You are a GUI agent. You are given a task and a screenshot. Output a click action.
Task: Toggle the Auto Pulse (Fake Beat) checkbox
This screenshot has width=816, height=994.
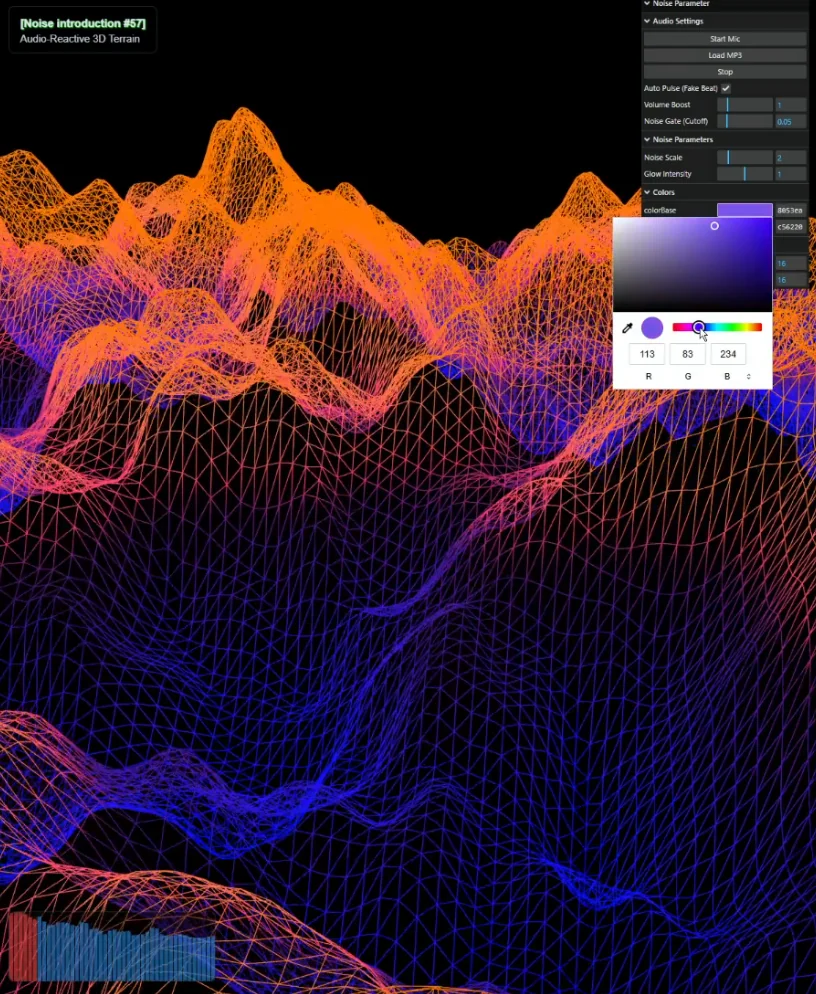[726, 89]
